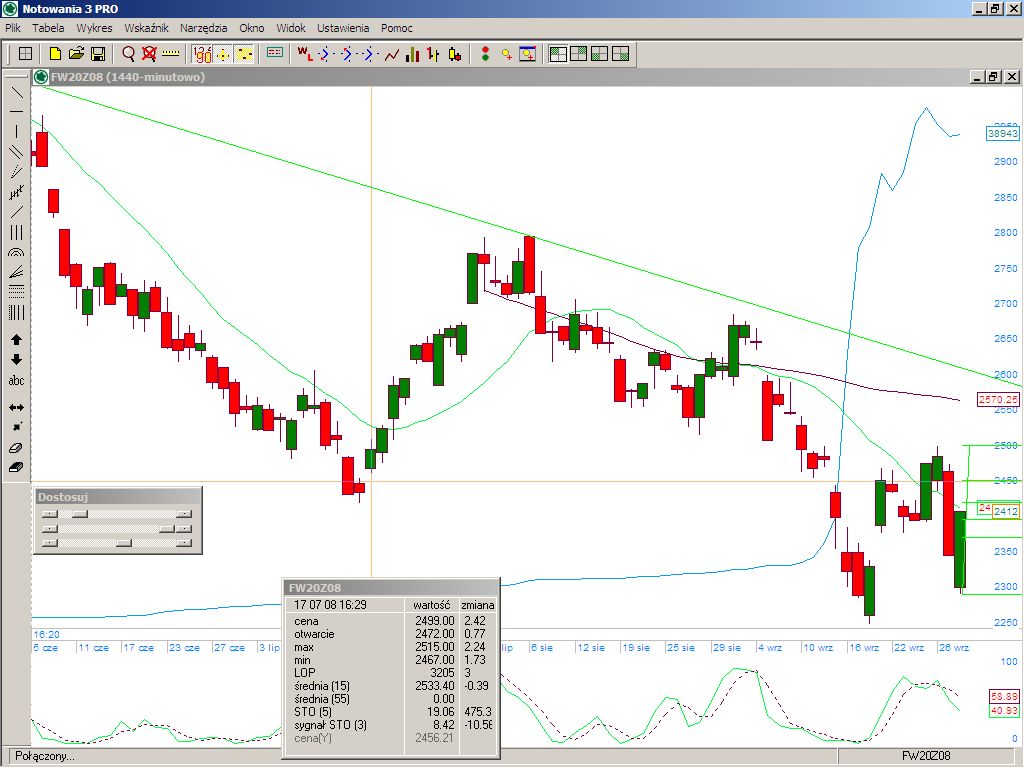Click the window magnifier plus icon
This screenshot has height=768, width=1024.
tap(528, 54)
